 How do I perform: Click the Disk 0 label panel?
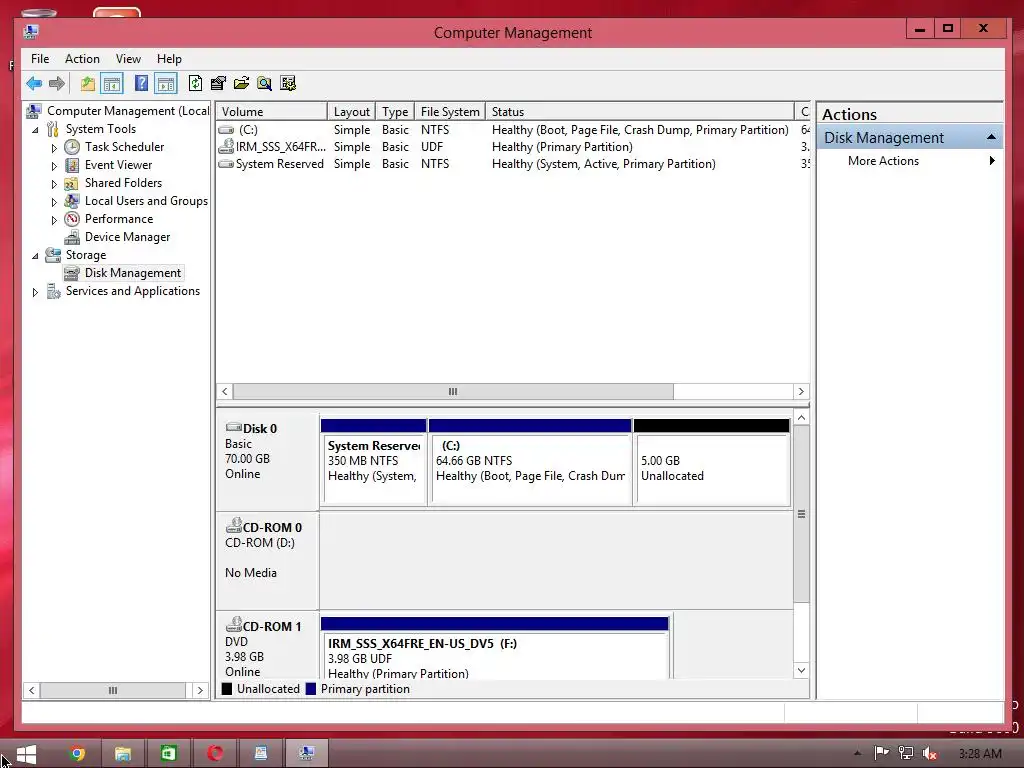point(267,461)
